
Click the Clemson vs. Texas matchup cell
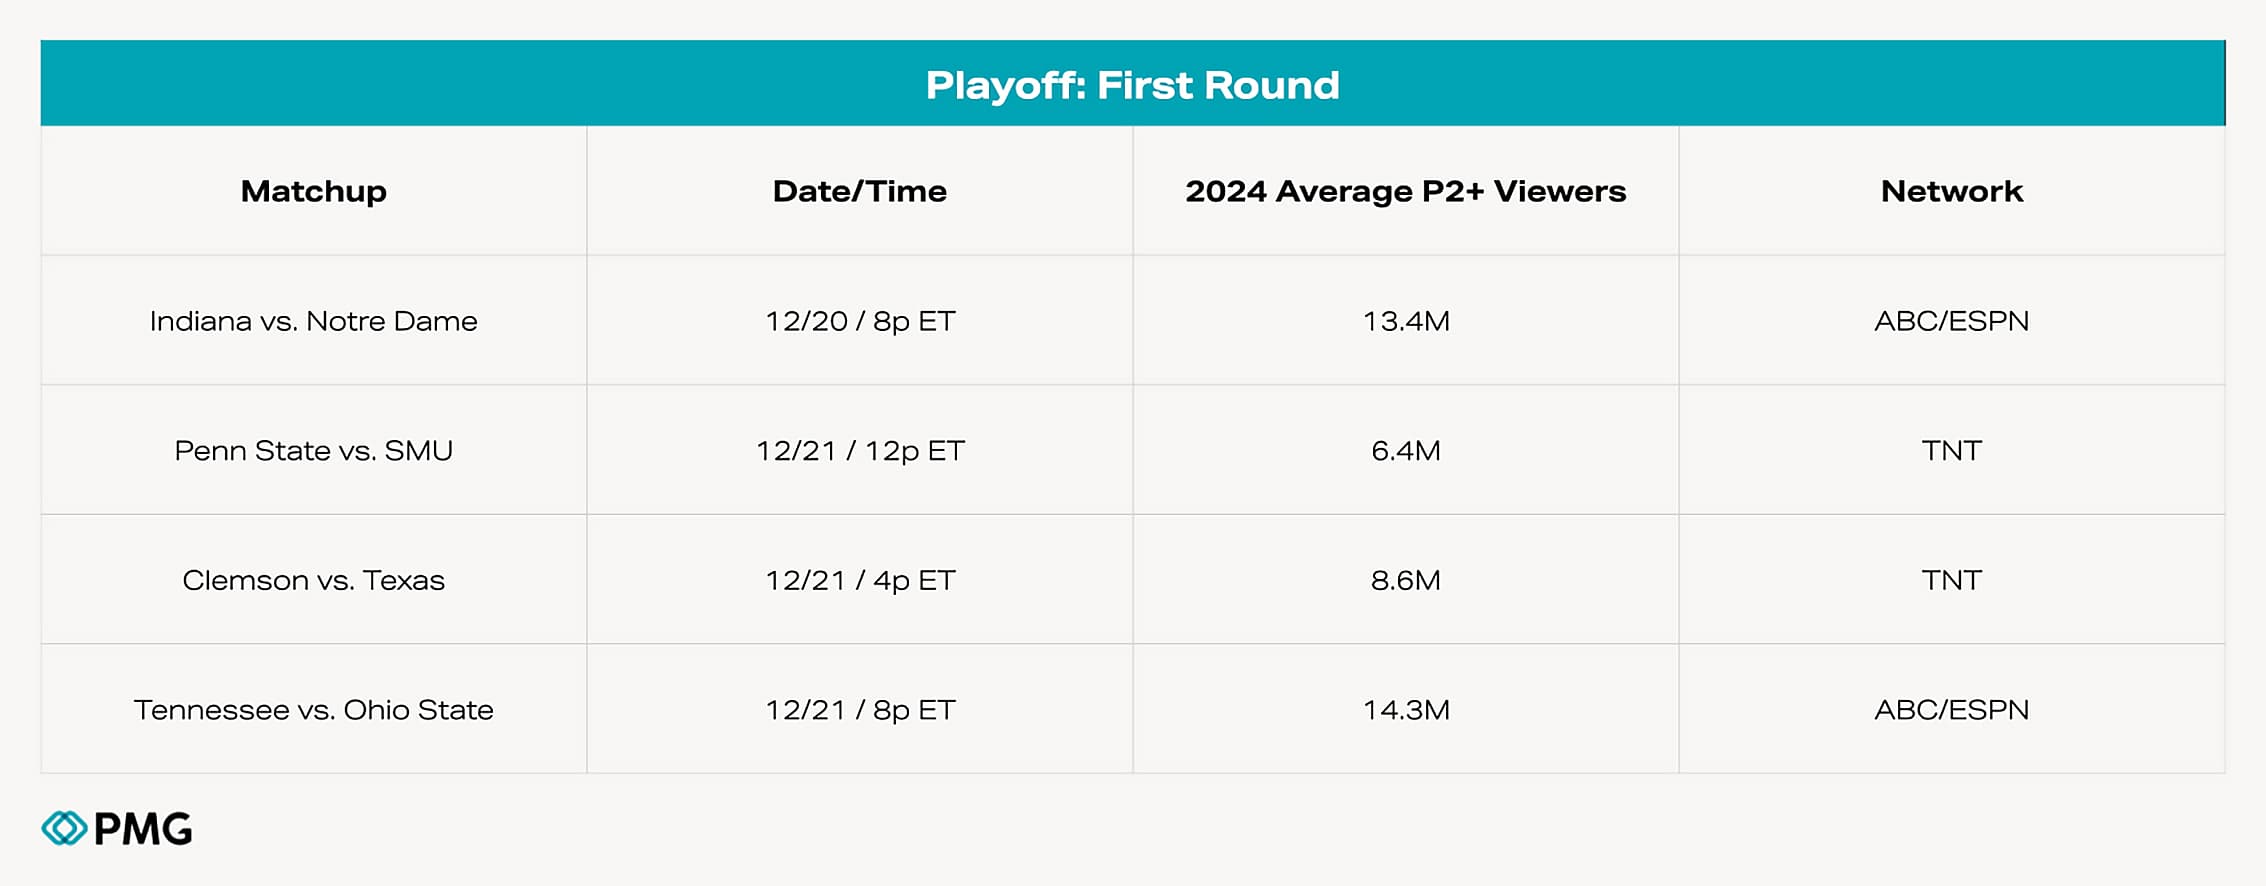pyautogui.click(x=313, y=580)
